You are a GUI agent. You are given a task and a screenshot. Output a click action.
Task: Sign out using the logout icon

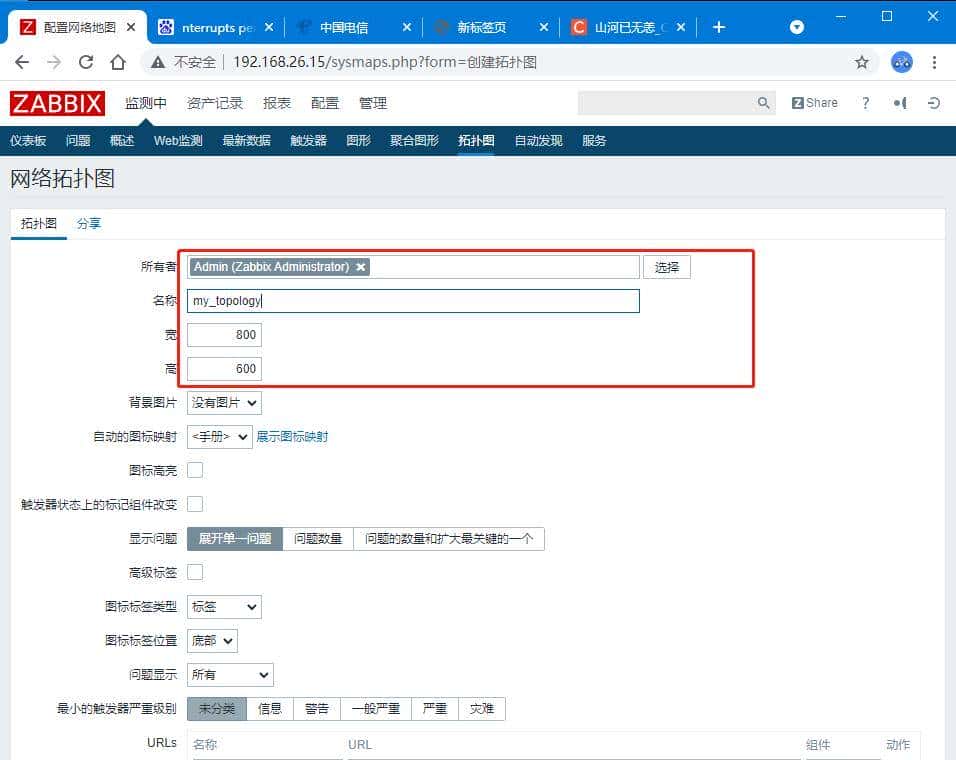(932, 102)
